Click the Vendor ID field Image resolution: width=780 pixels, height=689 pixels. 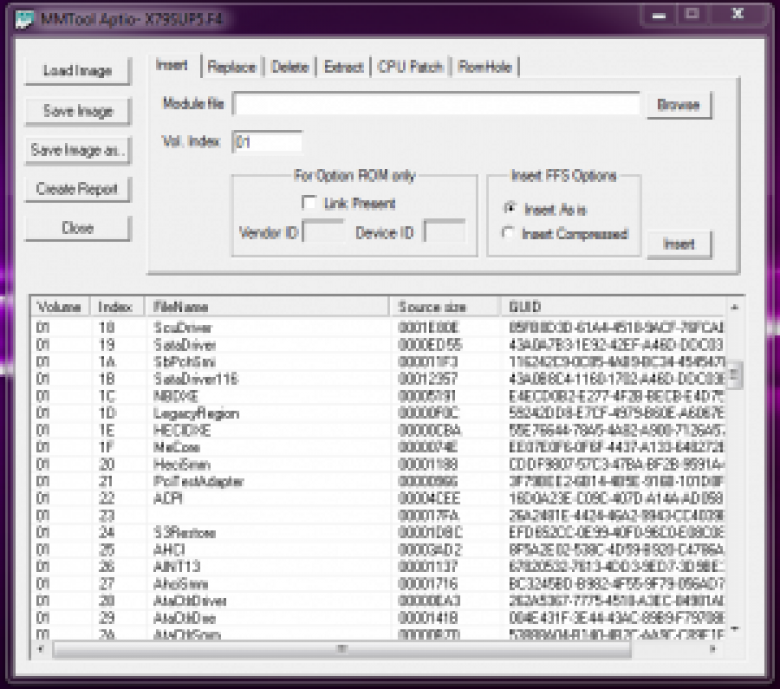[x=323, y=232]
